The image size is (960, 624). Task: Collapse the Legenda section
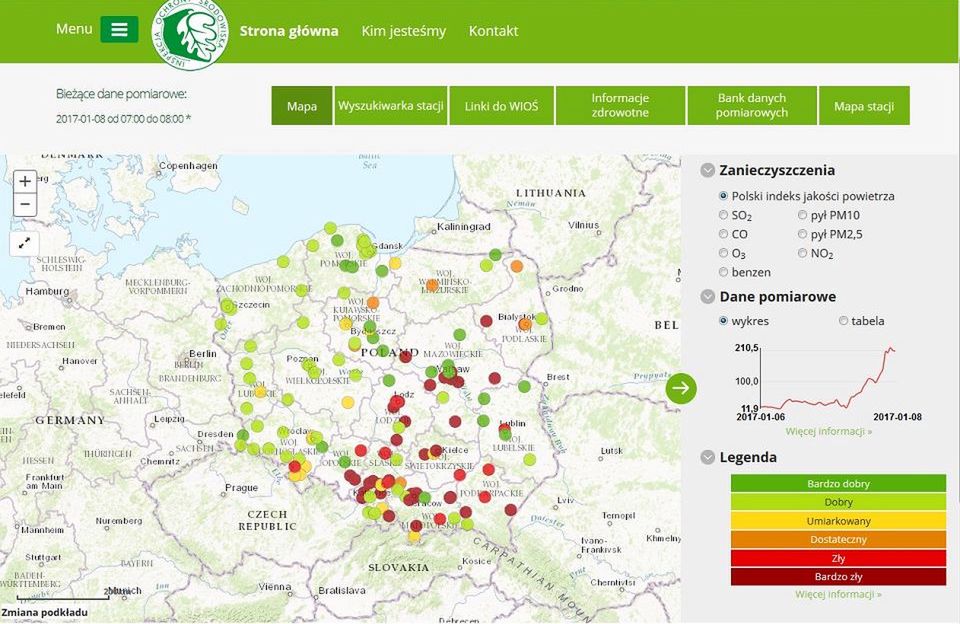(708, 458)
